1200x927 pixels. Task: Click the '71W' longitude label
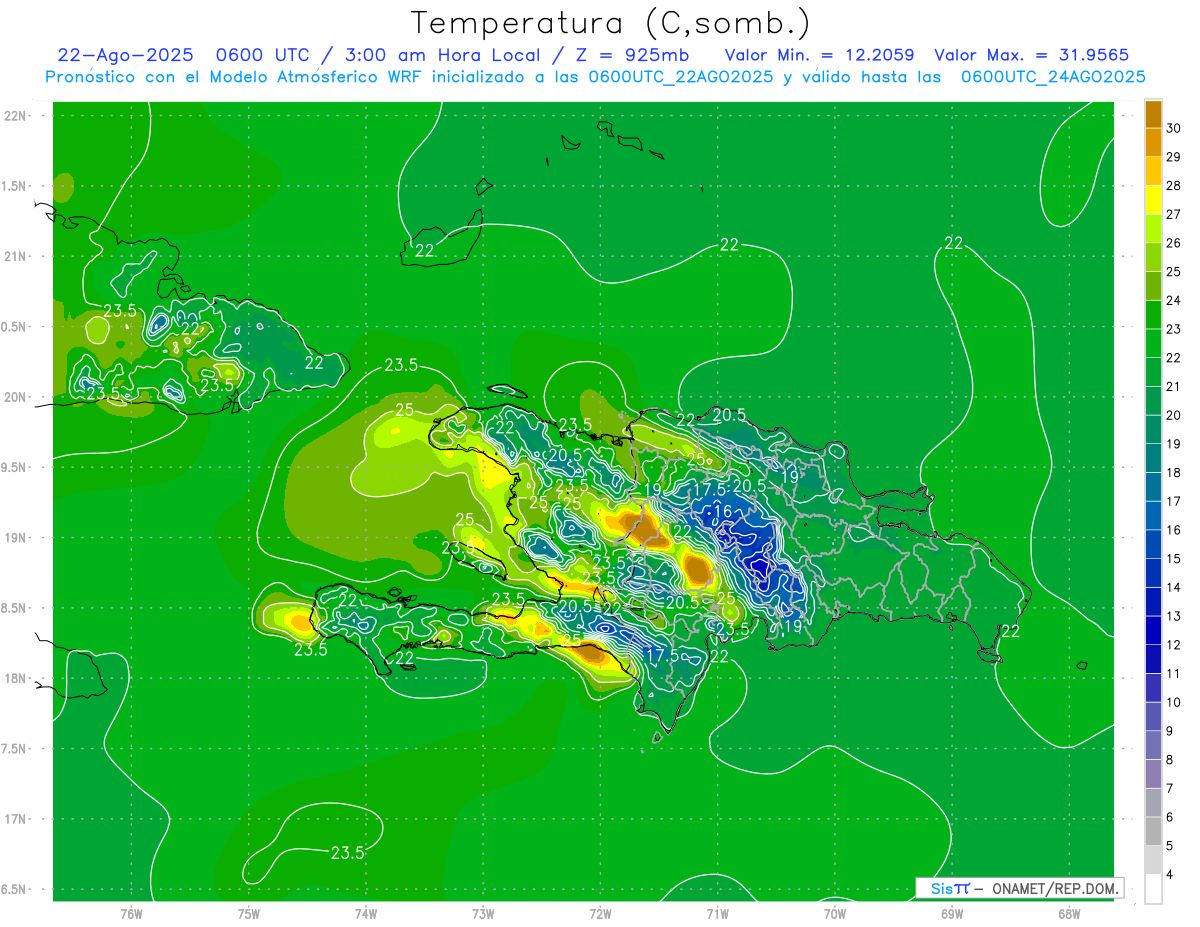click(x=717, y=913)
